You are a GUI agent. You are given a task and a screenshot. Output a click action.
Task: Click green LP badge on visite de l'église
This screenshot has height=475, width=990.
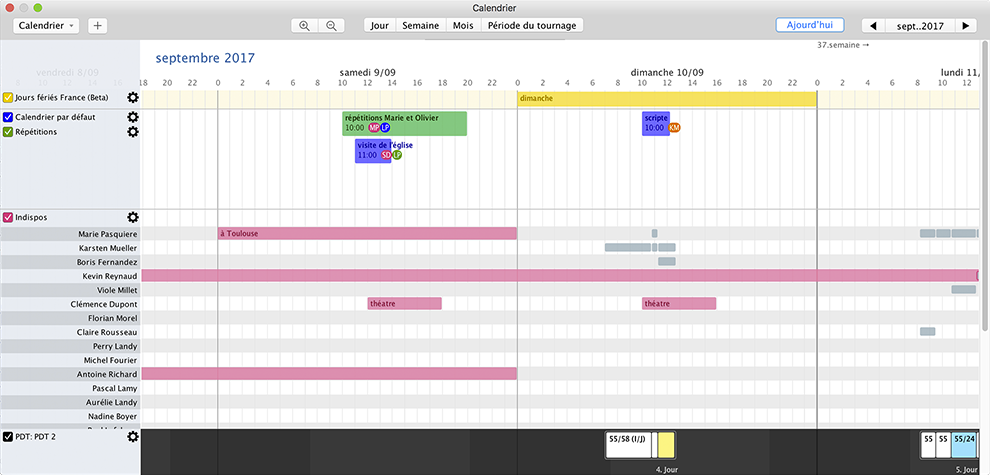point(397,155)
